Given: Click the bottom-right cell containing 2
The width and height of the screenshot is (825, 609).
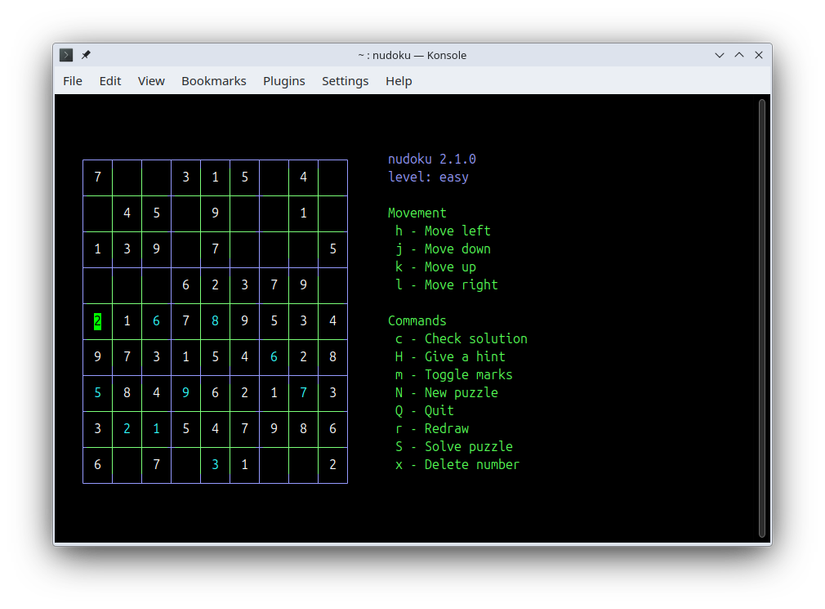Looking at the screenshot, I should click(332, 464).
